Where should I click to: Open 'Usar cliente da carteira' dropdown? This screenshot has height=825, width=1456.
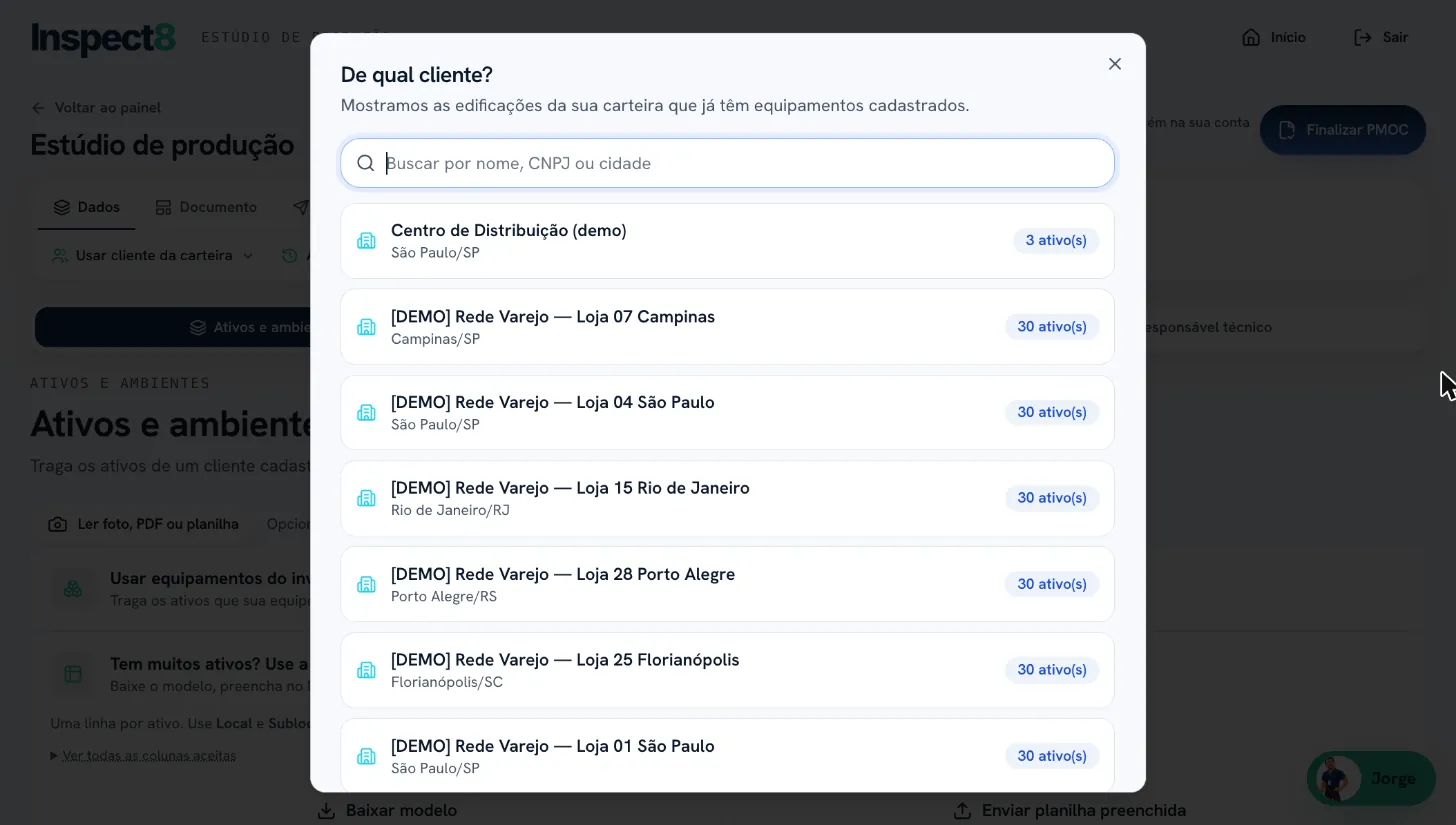click(x=153, y=255)
